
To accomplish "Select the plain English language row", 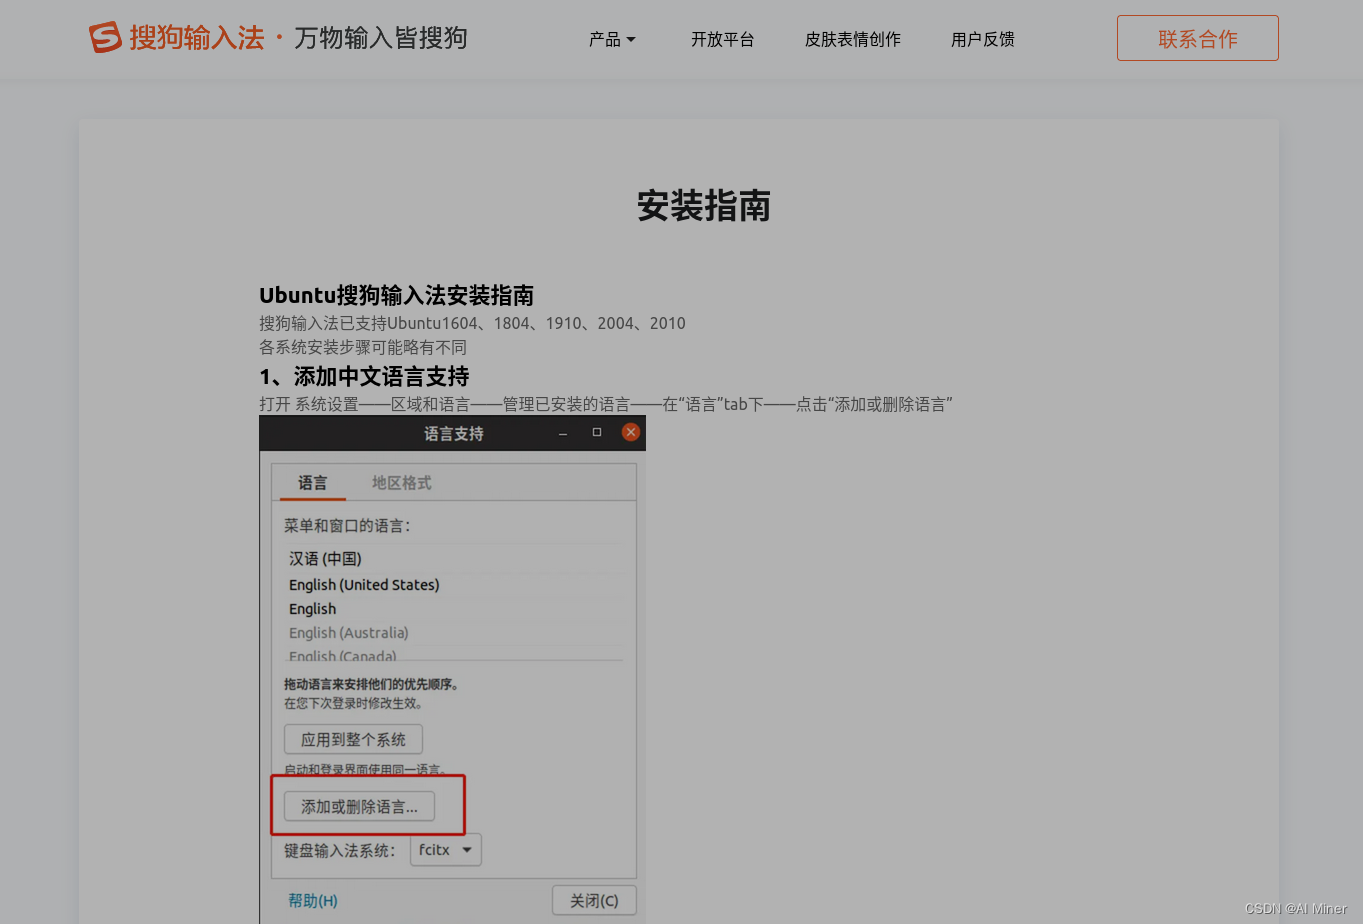I will click(453, 609).
